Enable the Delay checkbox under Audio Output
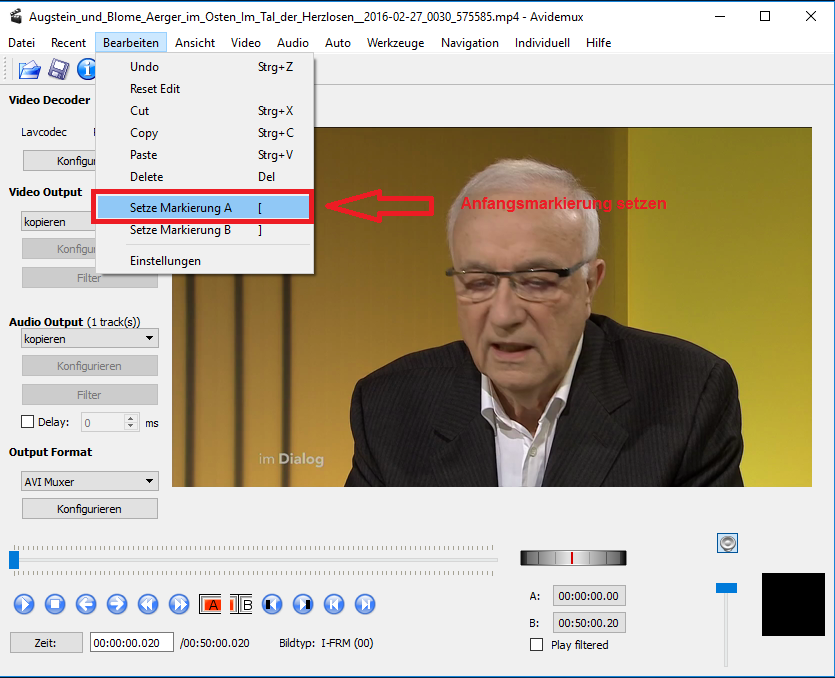835x678 pixels. 28,422
